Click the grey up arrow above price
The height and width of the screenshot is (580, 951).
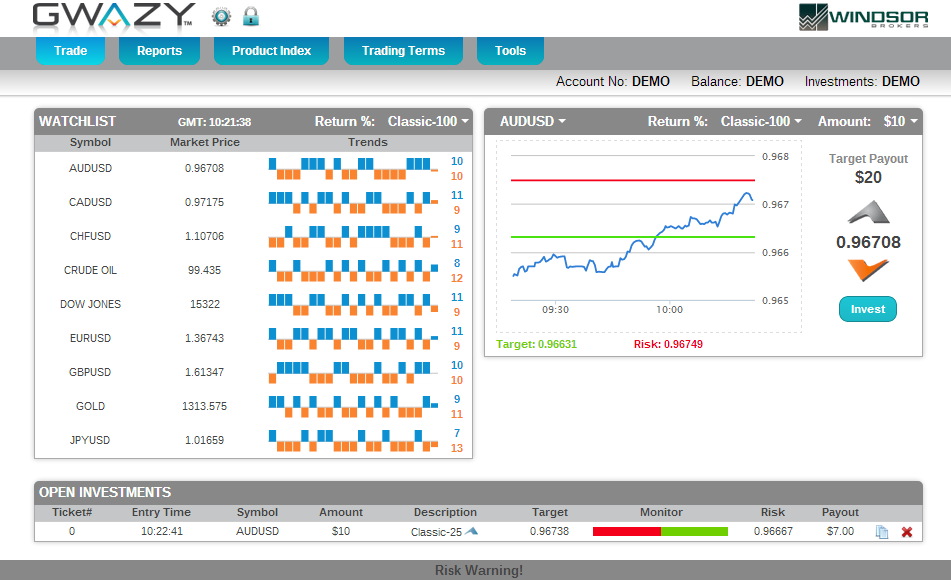[868, 212]
